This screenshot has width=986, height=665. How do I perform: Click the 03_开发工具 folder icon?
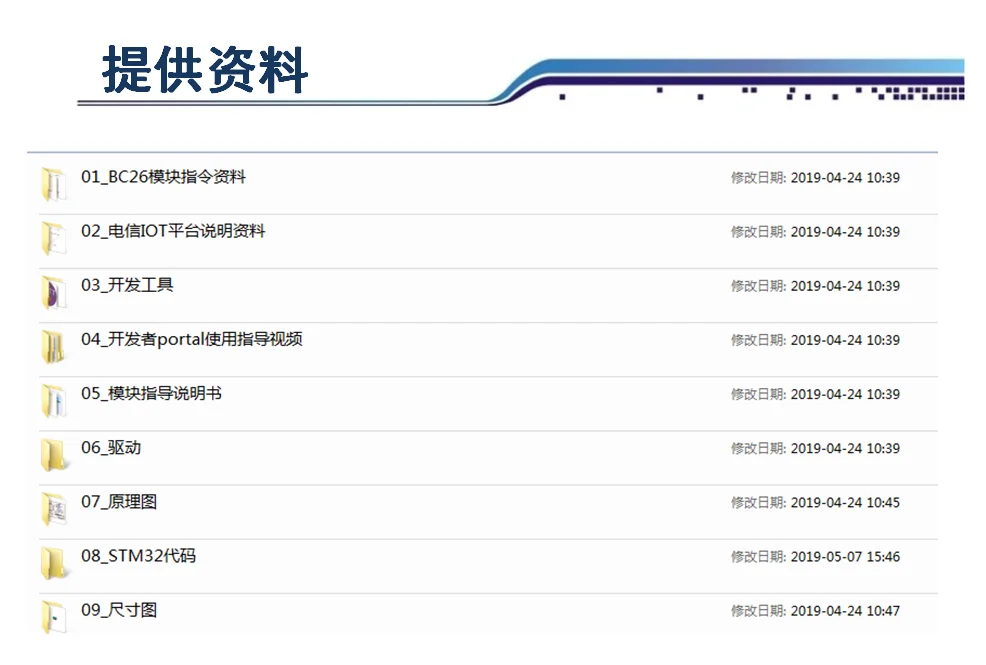pos(54,292)
